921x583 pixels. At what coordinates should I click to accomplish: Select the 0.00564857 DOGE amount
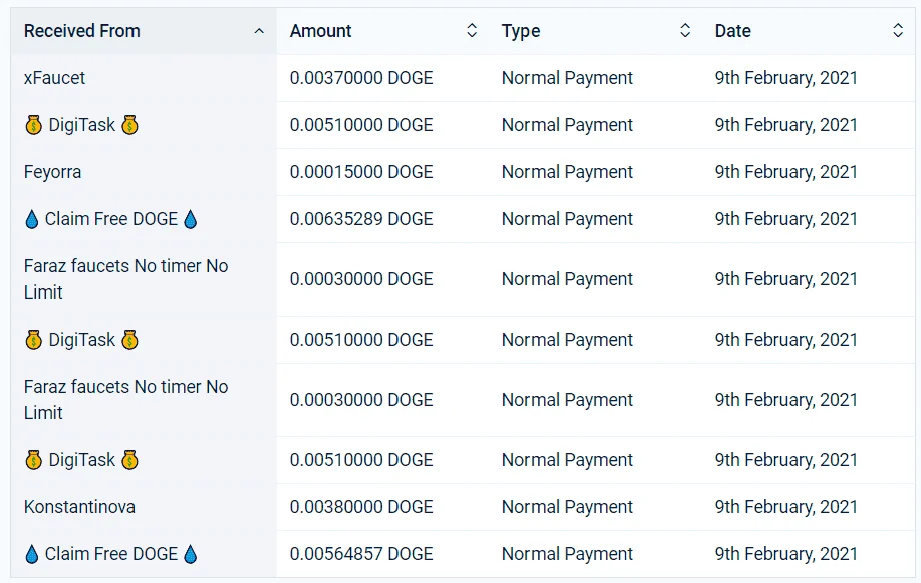[361, 554]
